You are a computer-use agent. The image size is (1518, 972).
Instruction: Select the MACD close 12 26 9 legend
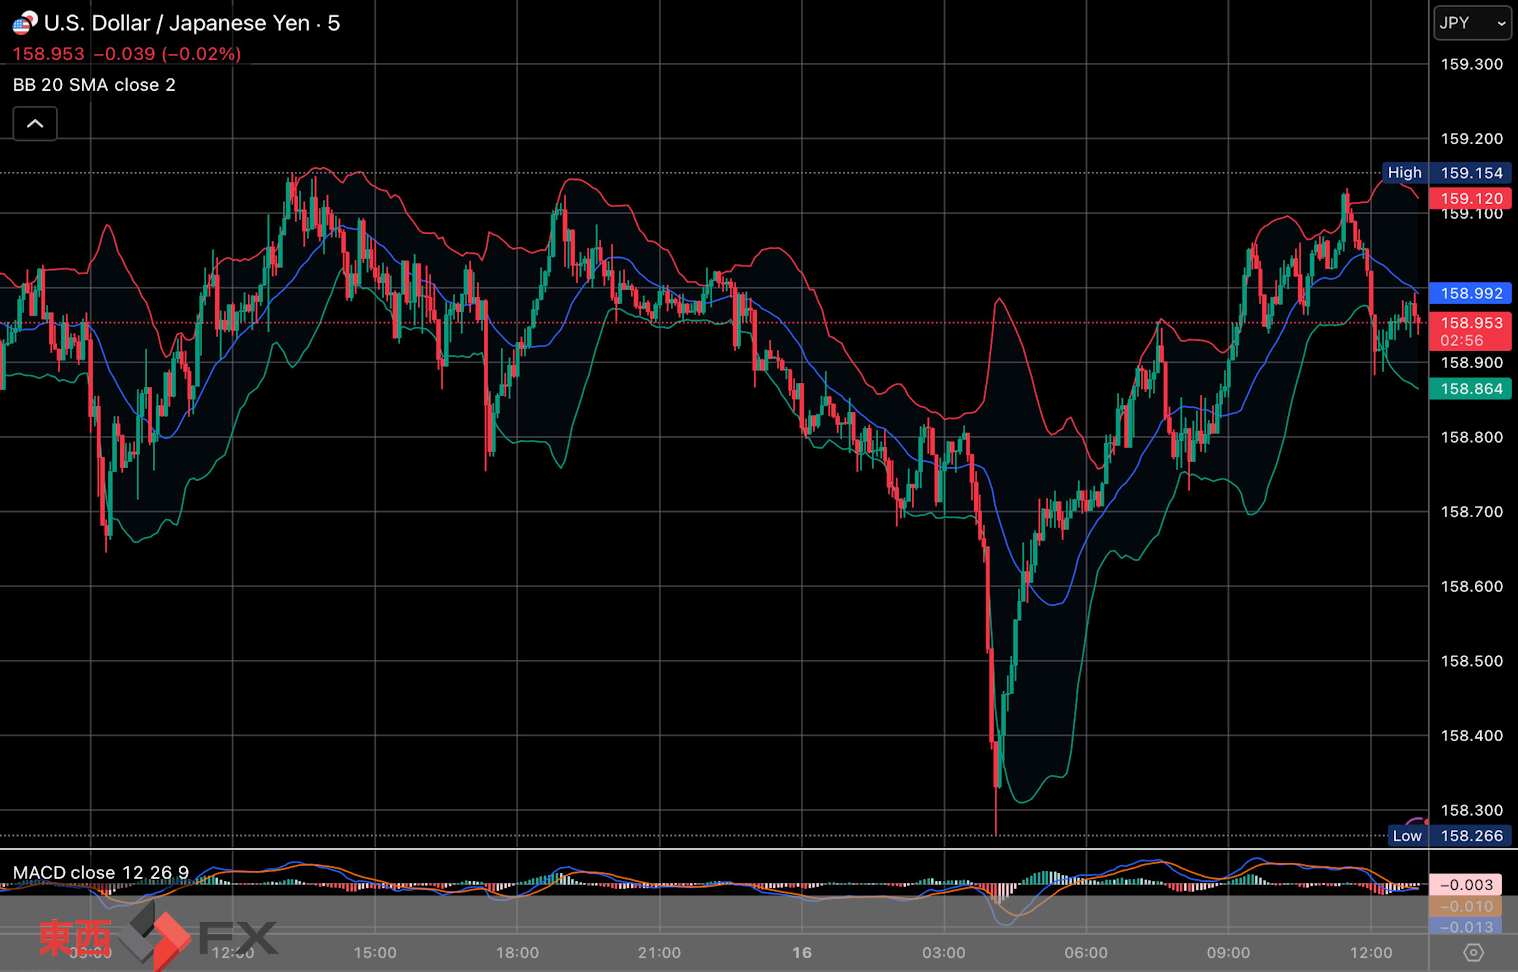coord(100,873)
